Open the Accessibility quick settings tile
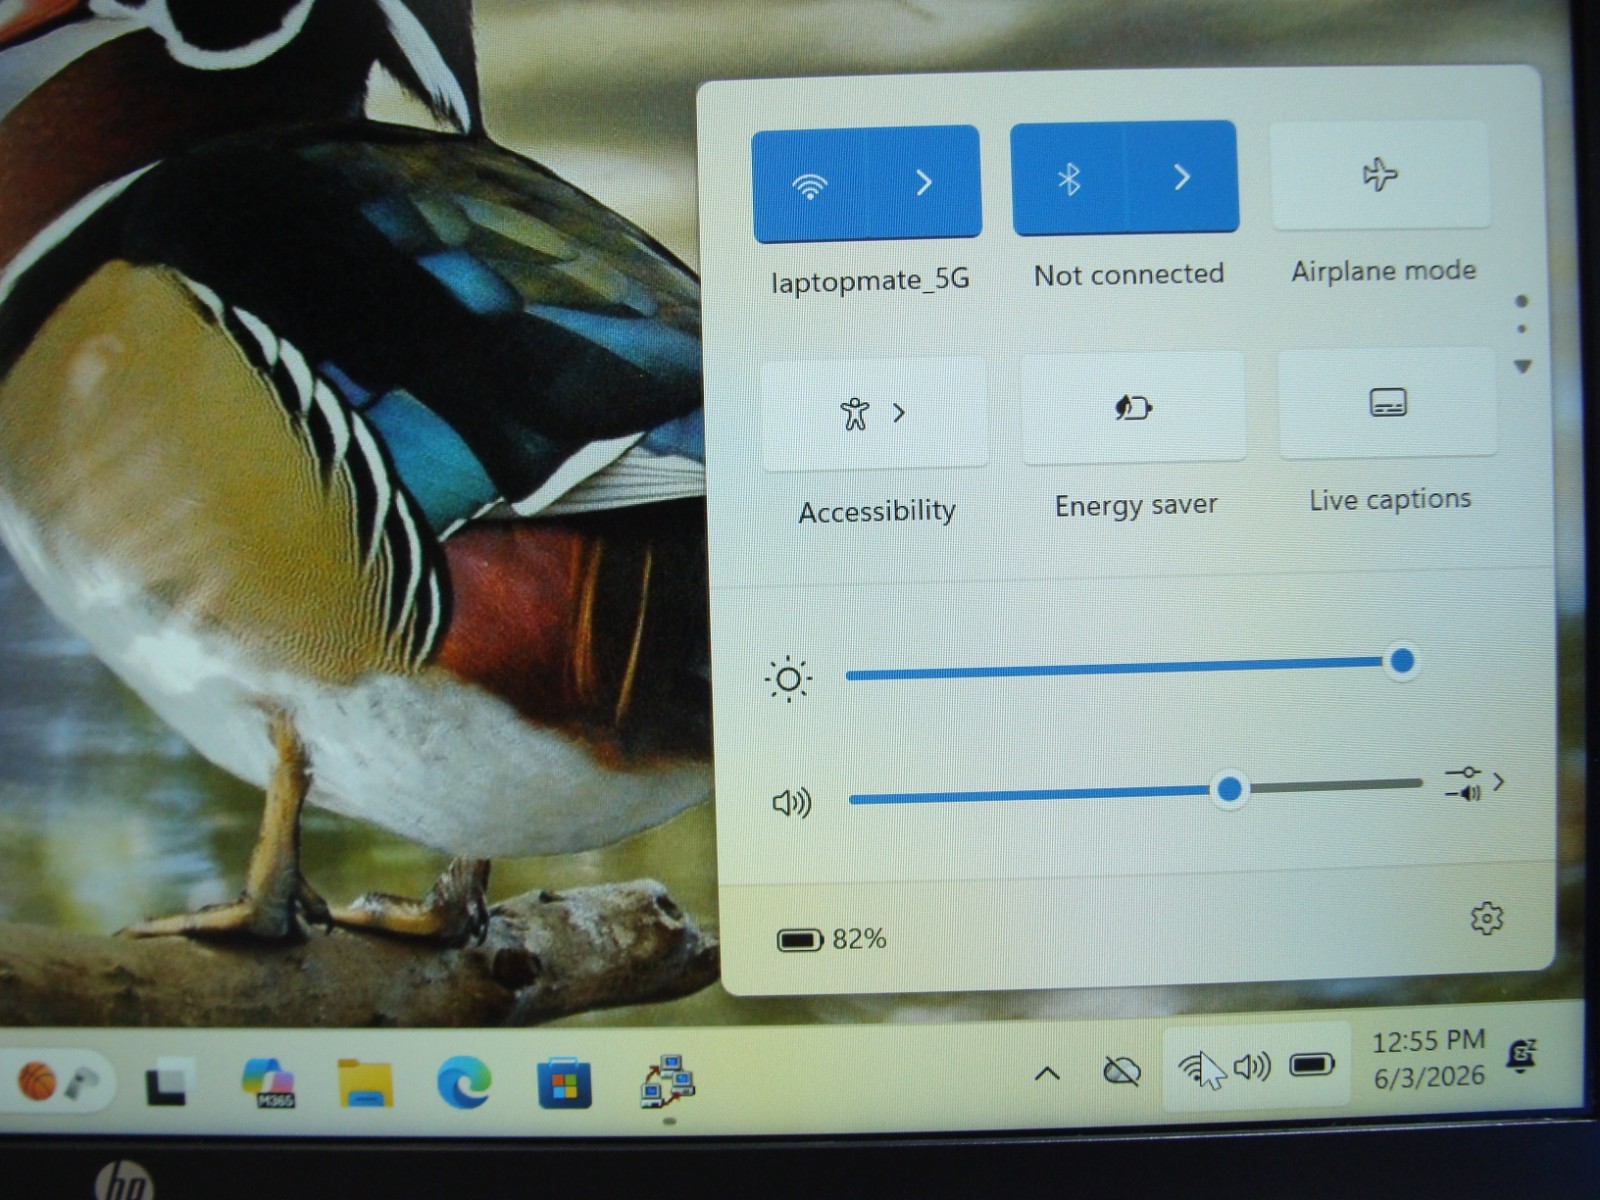The image size is (1600, 1200). click(874, 413)
